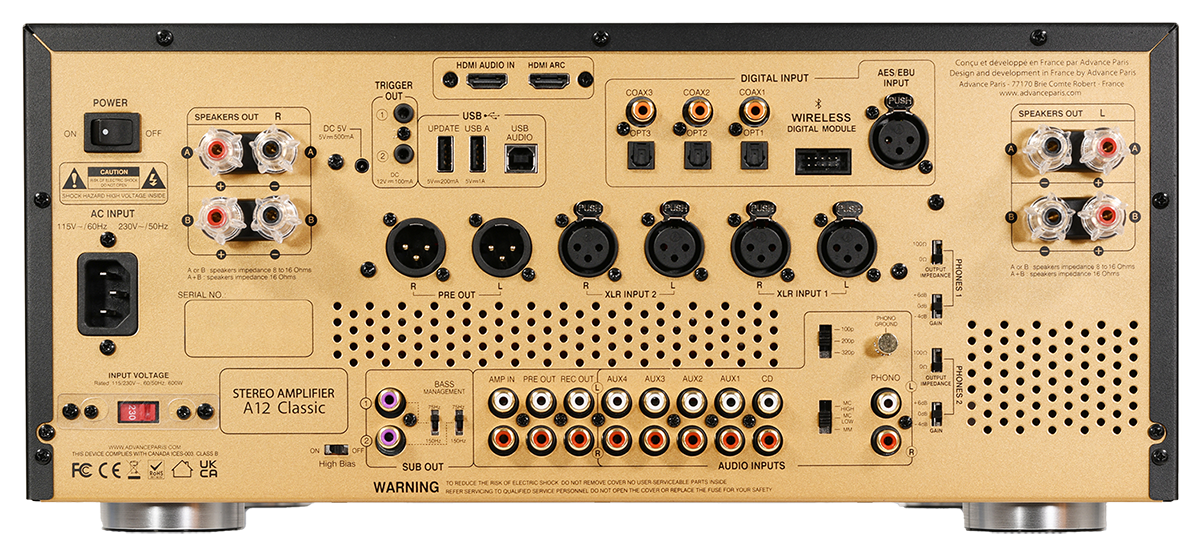Click the "STEREO AMPLIFIER A12 Classic" label
The height and width of the screenshot is (554, 1200).
click(283, 399)
